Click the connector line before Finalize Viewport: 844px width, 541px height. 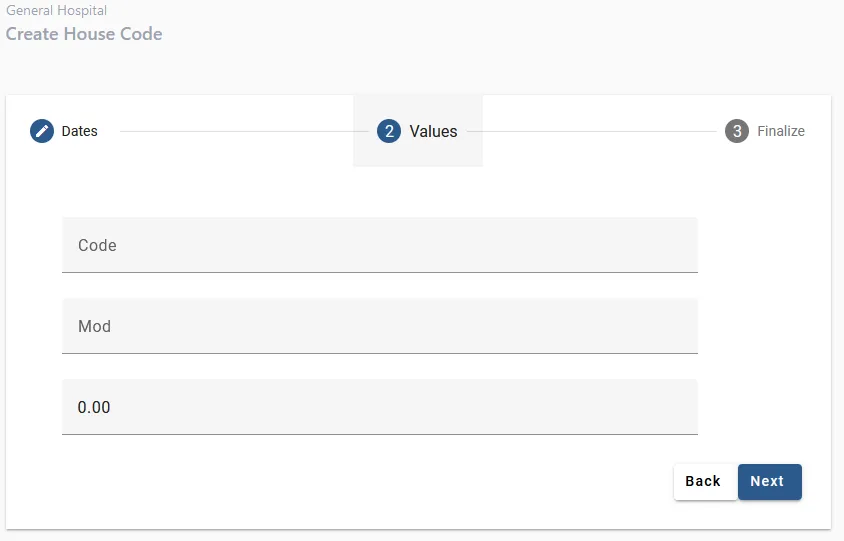(595, 131)
